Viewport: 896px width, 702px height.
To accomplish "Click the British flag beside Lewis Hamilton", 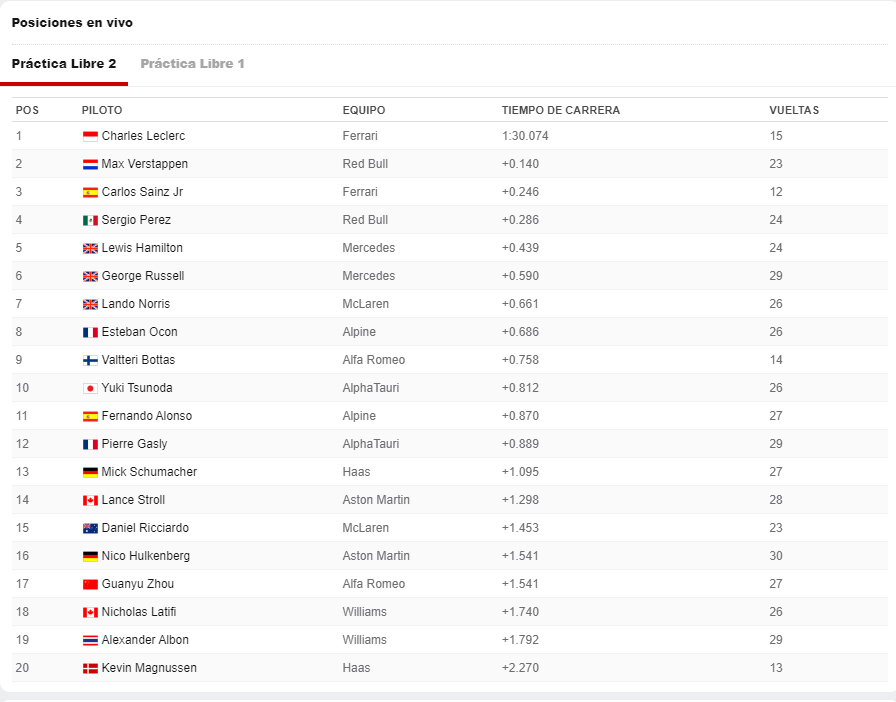I will (90, 248).
